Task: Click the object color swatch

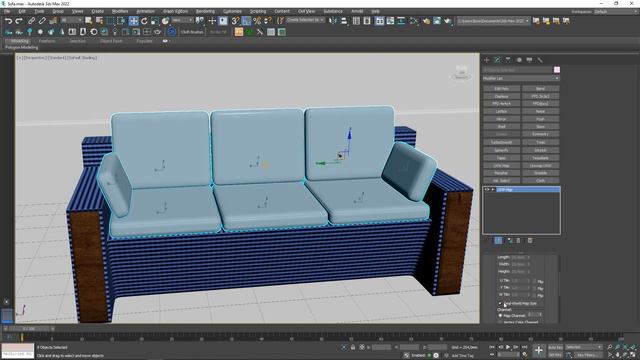Action: [x=557, y=70]
